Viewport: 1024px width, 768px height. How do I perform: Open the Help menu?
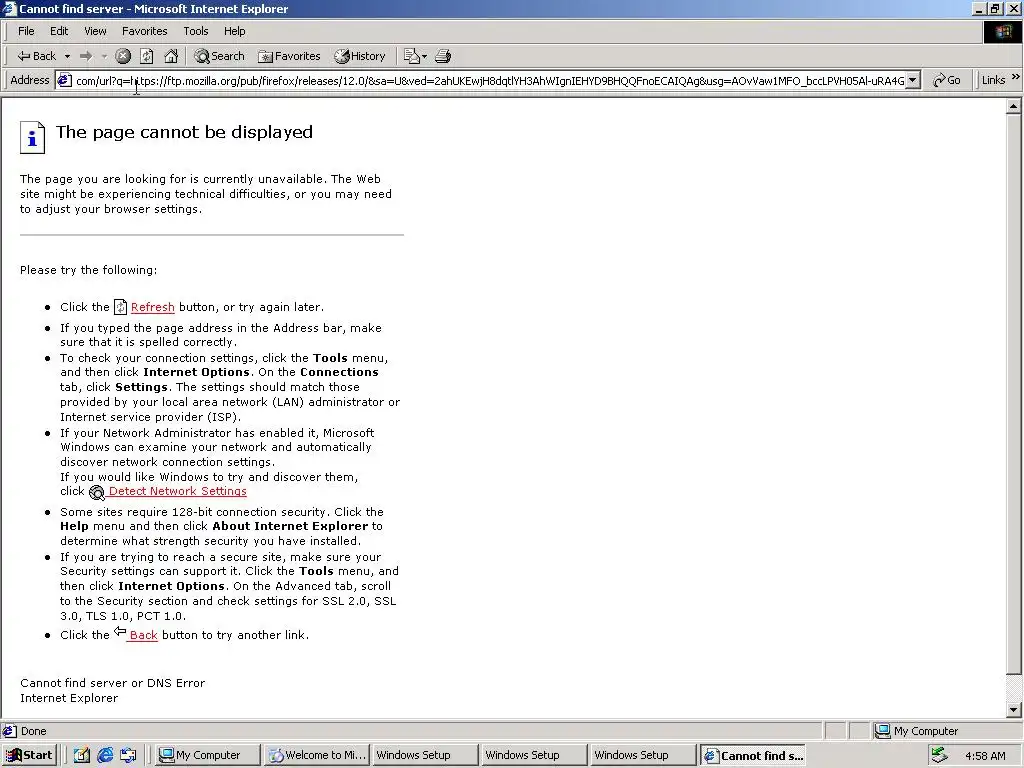pos(234,31)
